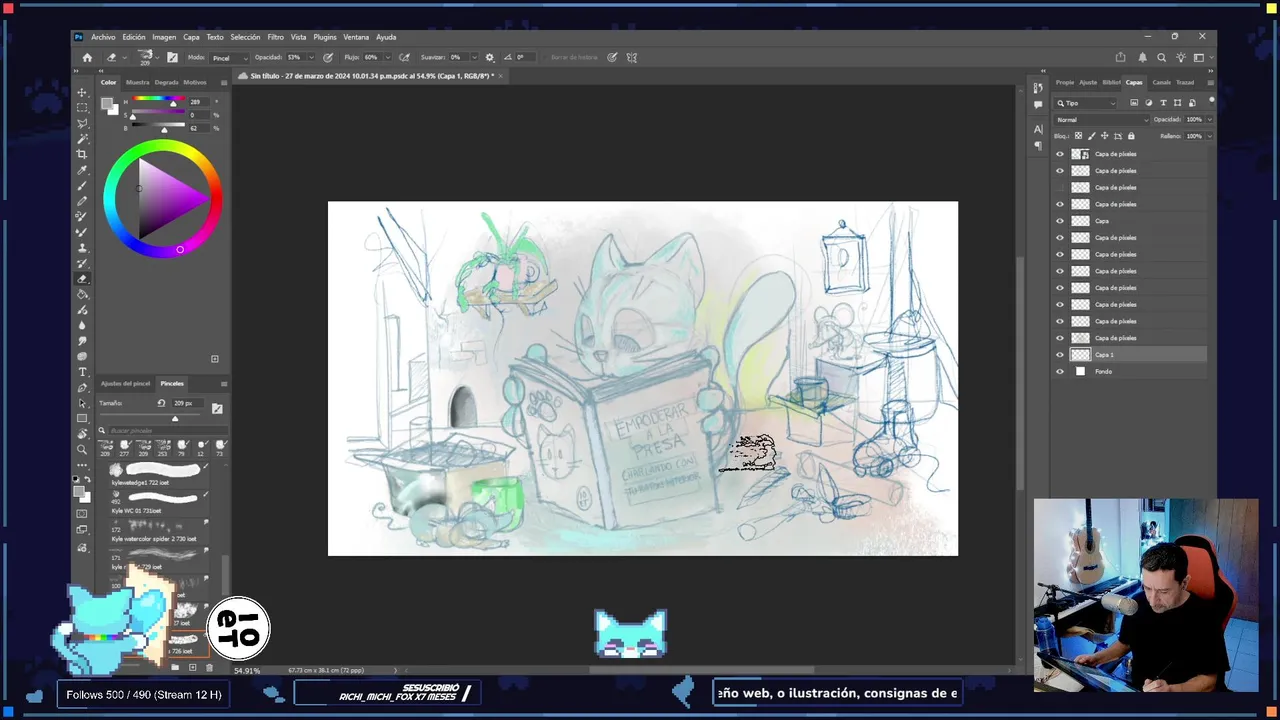Click the 54.91% zoom level field
This screenshot has height=720, width=1280.
[x=247, y=670]
